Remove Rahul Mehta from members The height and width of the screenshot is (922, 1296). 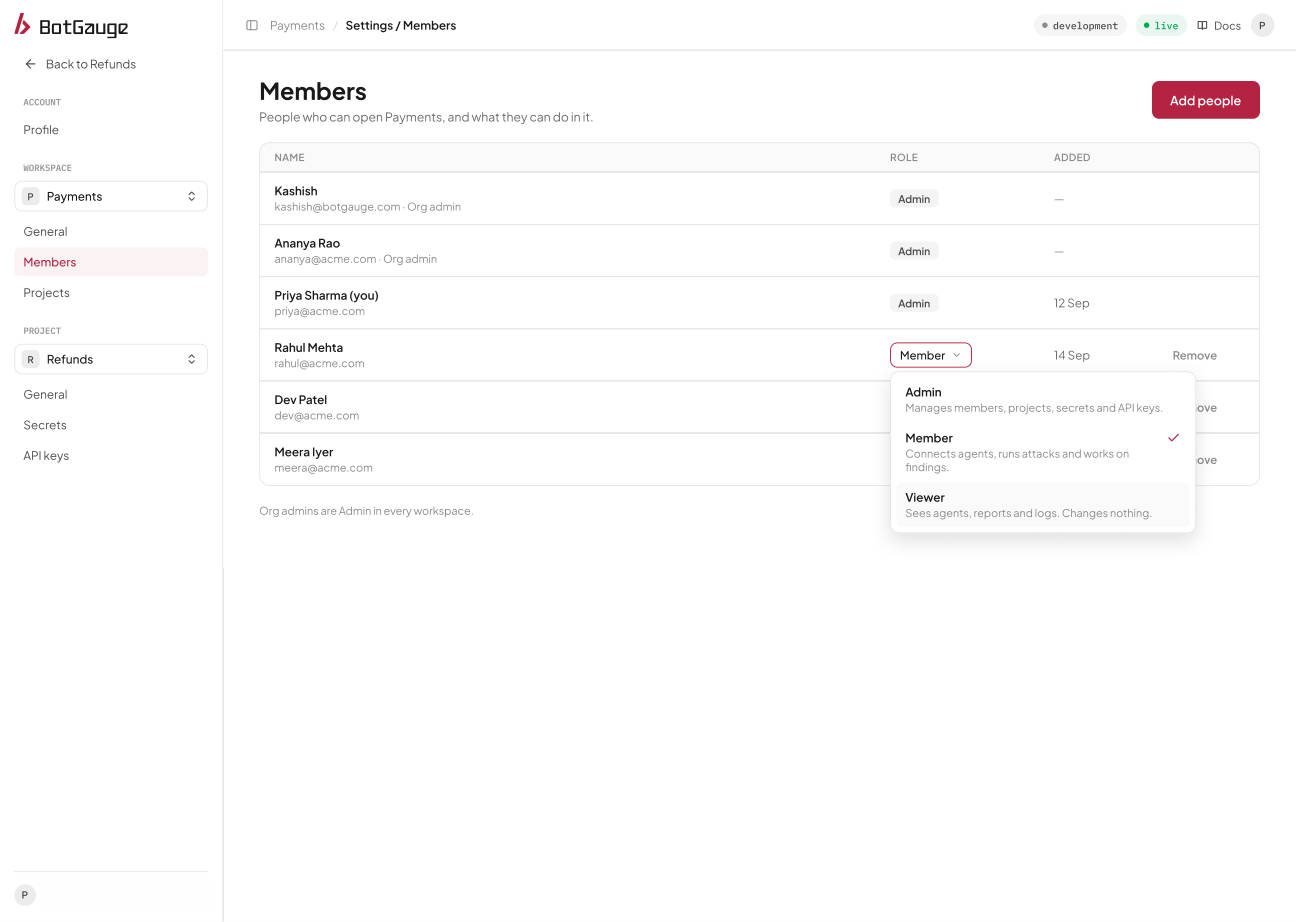pos(1194,355)
